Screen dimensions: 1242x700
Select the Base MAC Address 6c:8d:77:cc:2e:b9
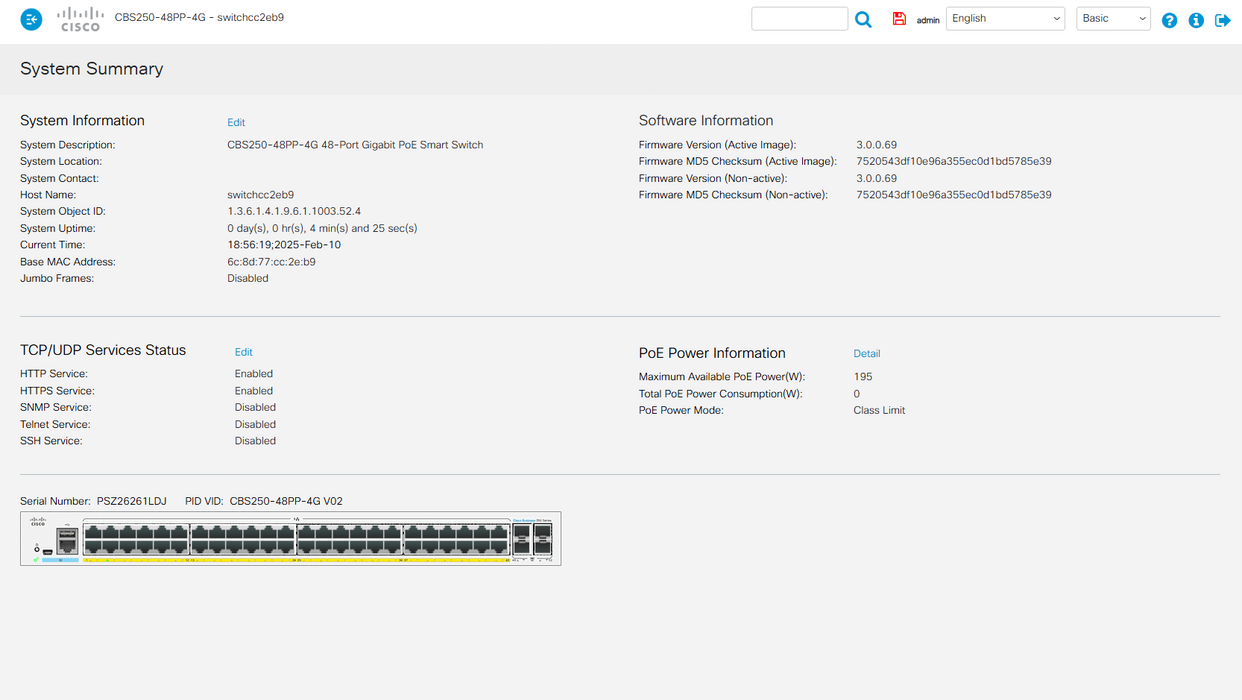pos(271,262)
